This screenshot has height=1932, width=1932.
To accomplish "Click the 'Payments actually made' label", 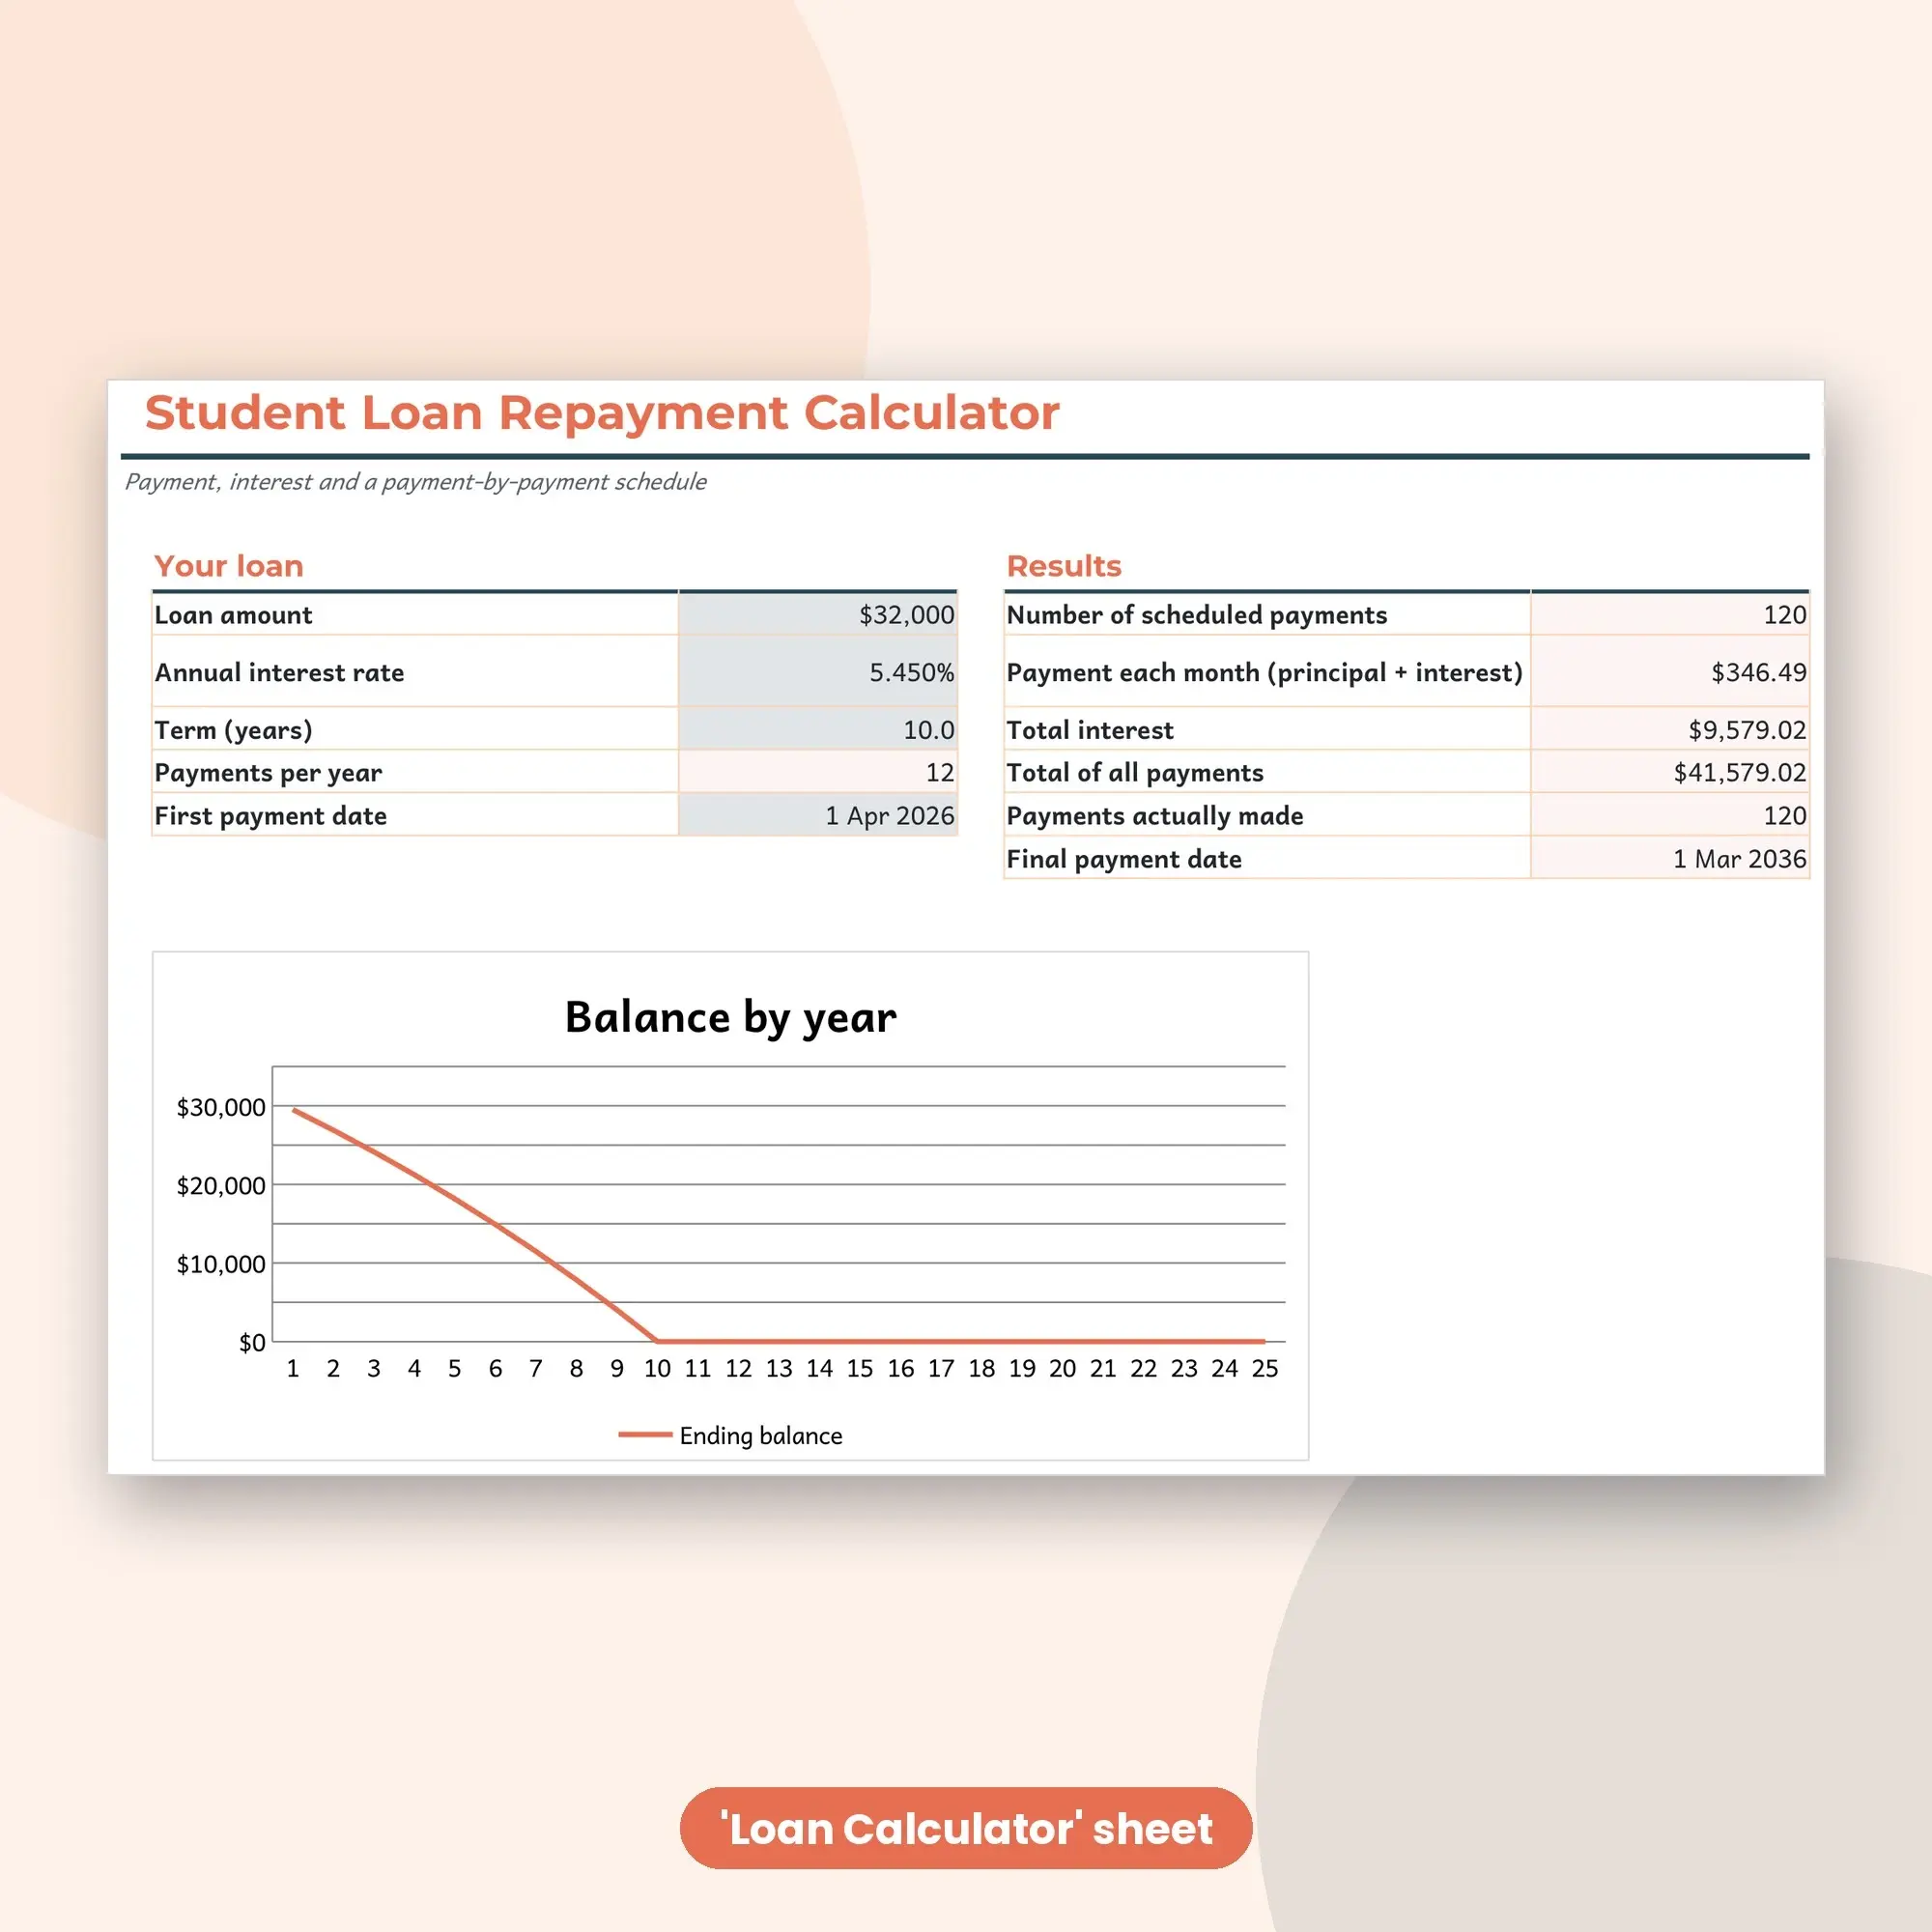I will (1155, 816).
